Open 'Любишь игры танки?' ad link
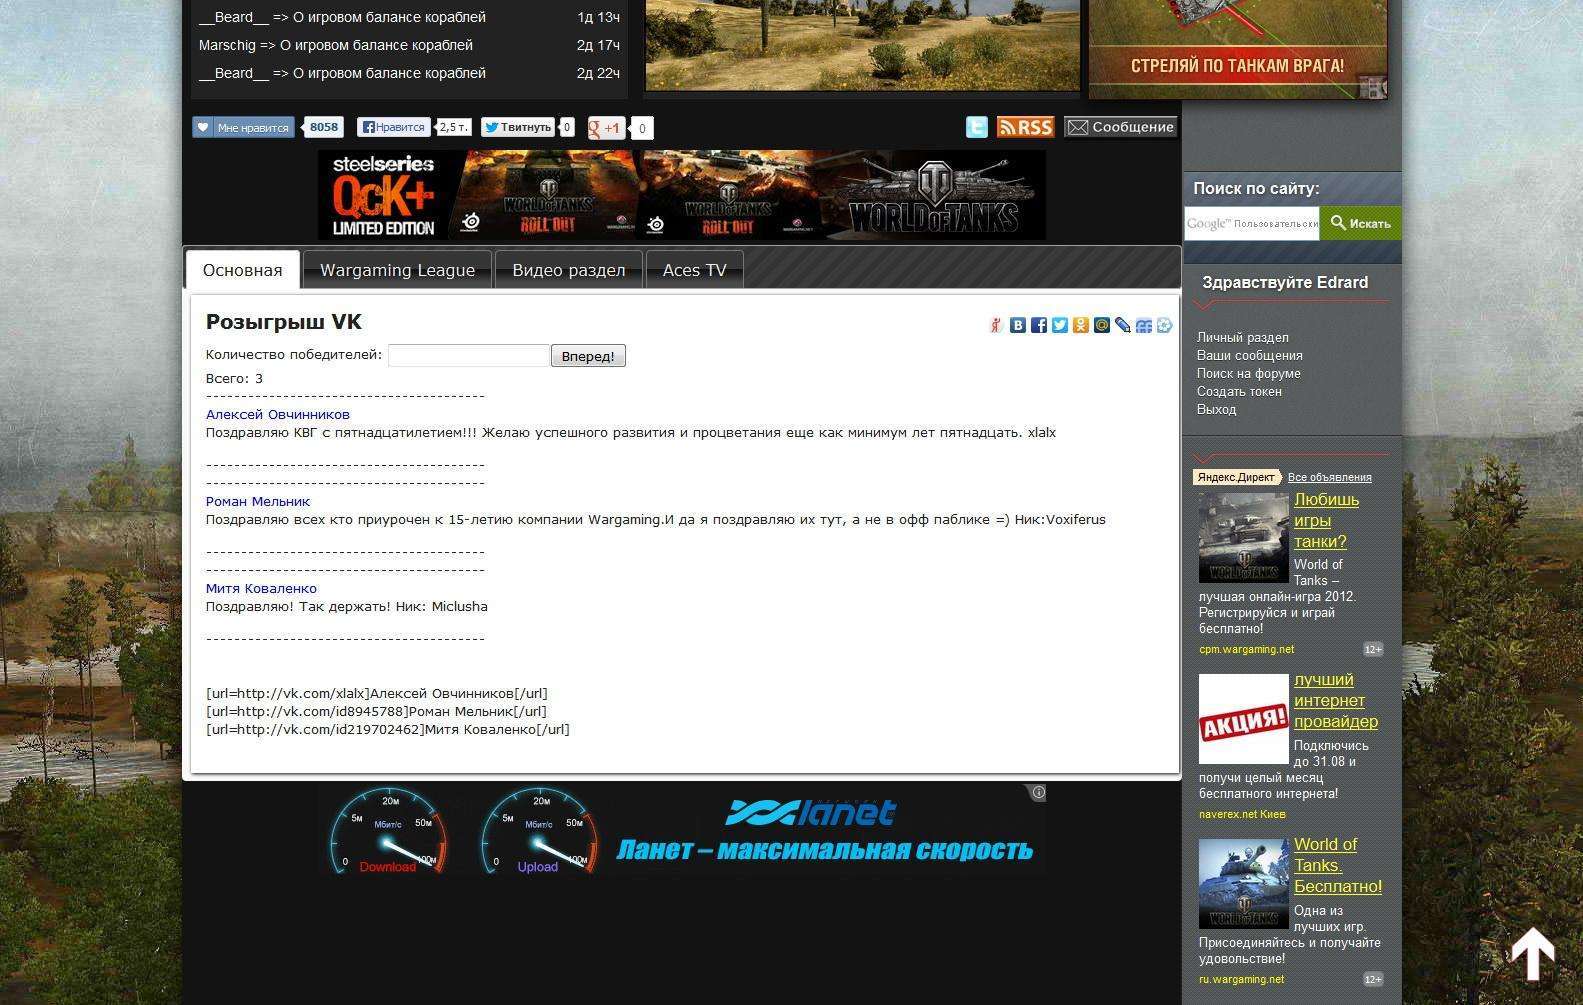 pyautogui.click(x=1326, y=520)
